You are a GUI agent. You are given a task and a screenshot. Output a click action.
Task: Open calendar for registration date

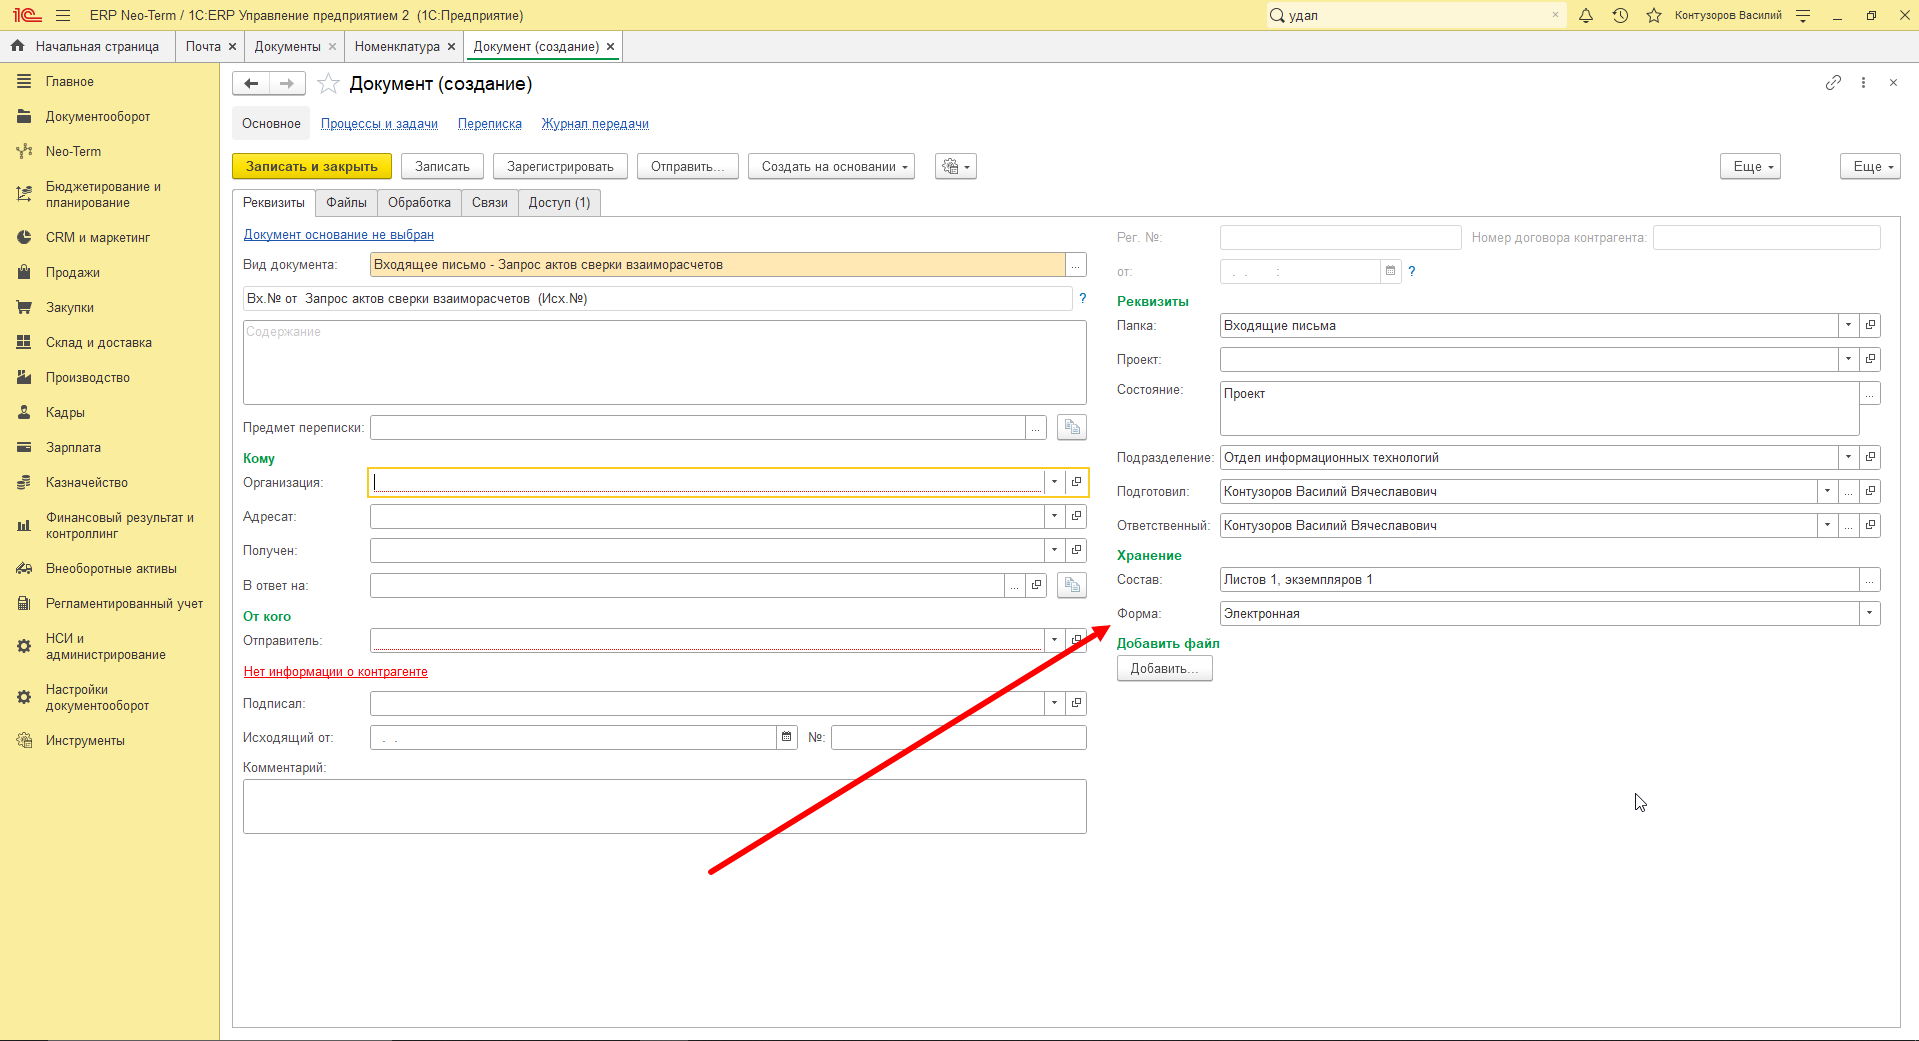[x=1391, y=271]
